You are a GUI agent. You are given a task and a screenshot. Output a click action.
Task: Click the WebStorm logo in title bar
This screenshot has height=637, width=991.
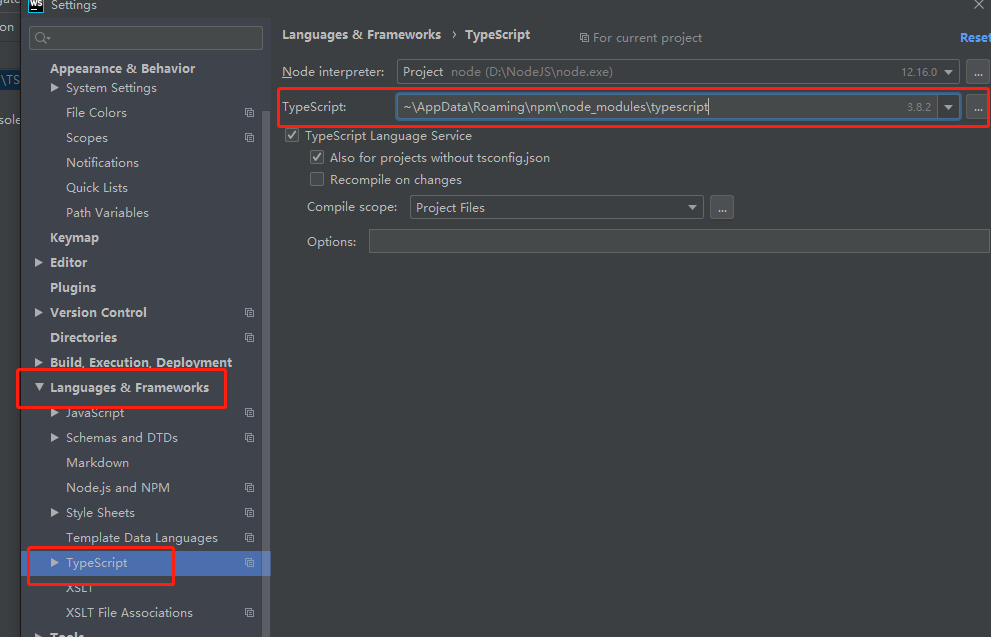click(x=36, y=5)
